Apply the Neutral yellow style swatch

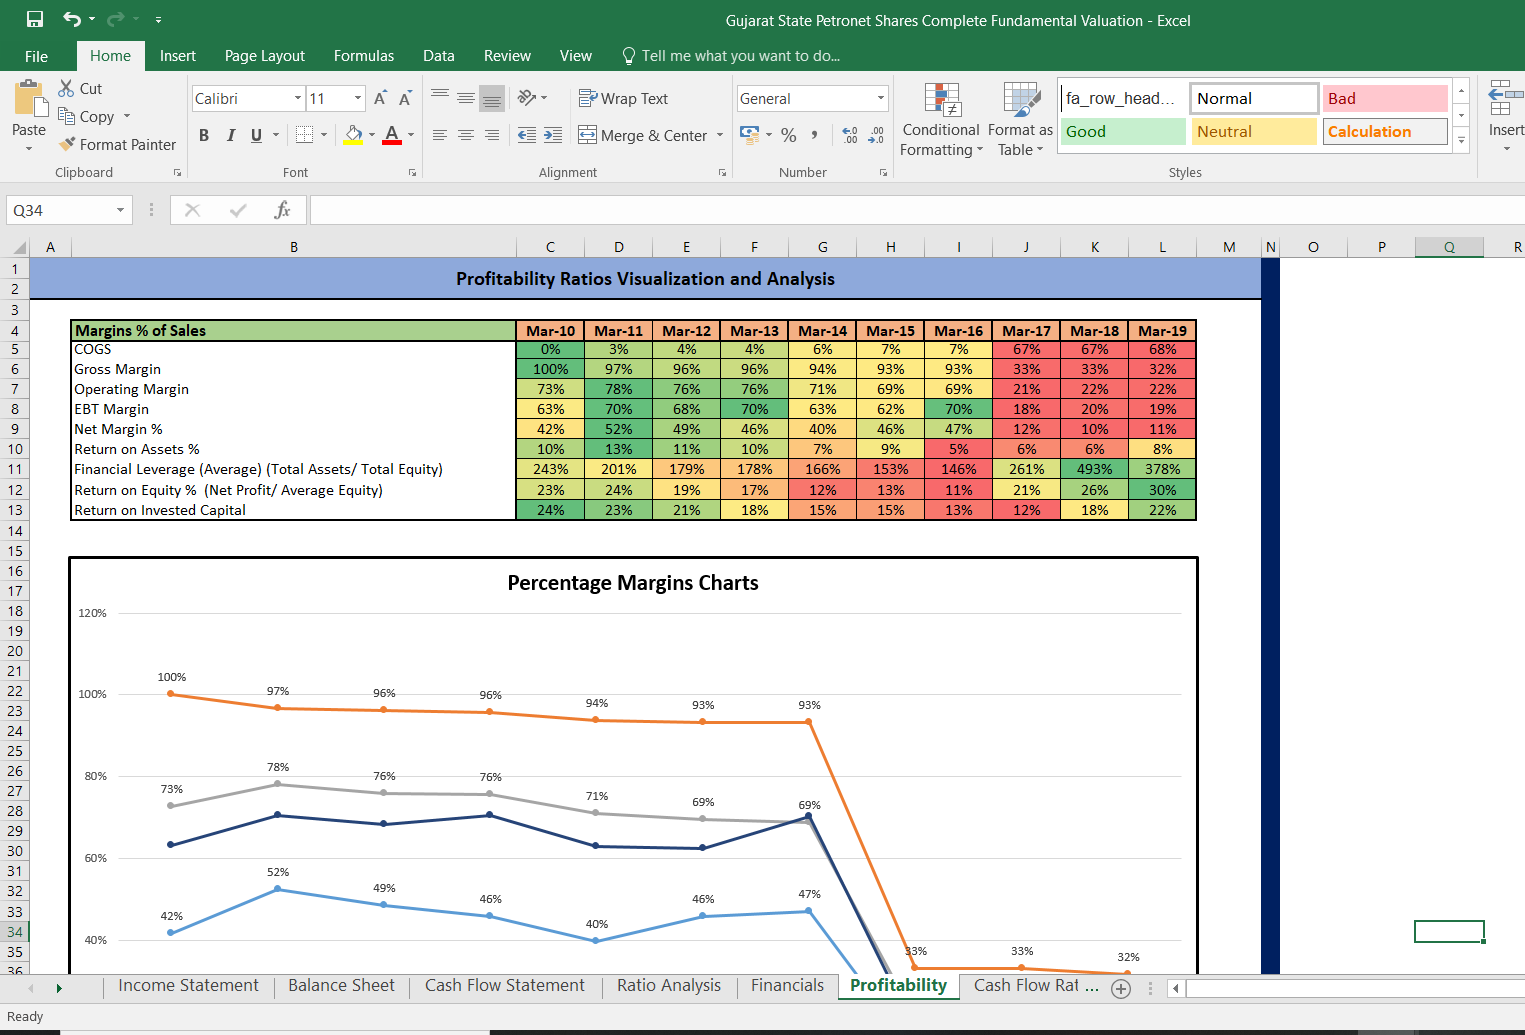coord(1254,131)
